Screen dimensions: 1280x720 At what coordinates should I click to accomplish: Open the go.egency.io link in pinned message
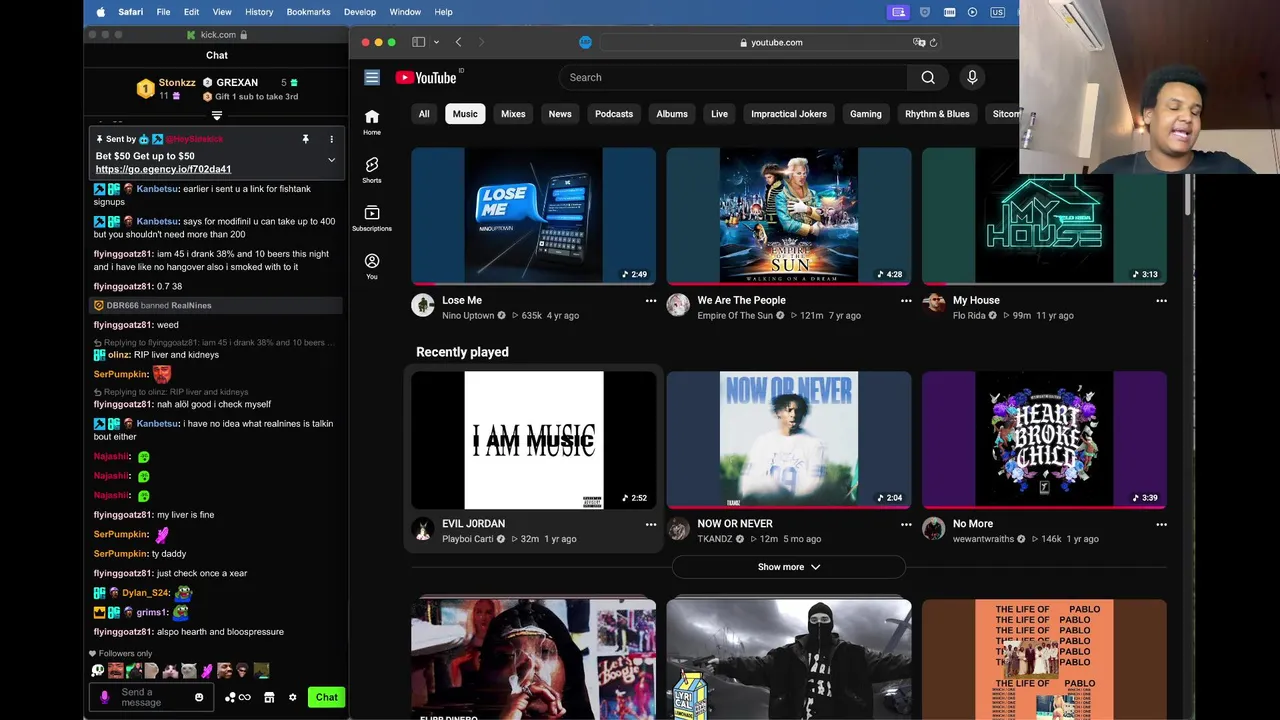point(163,169)
